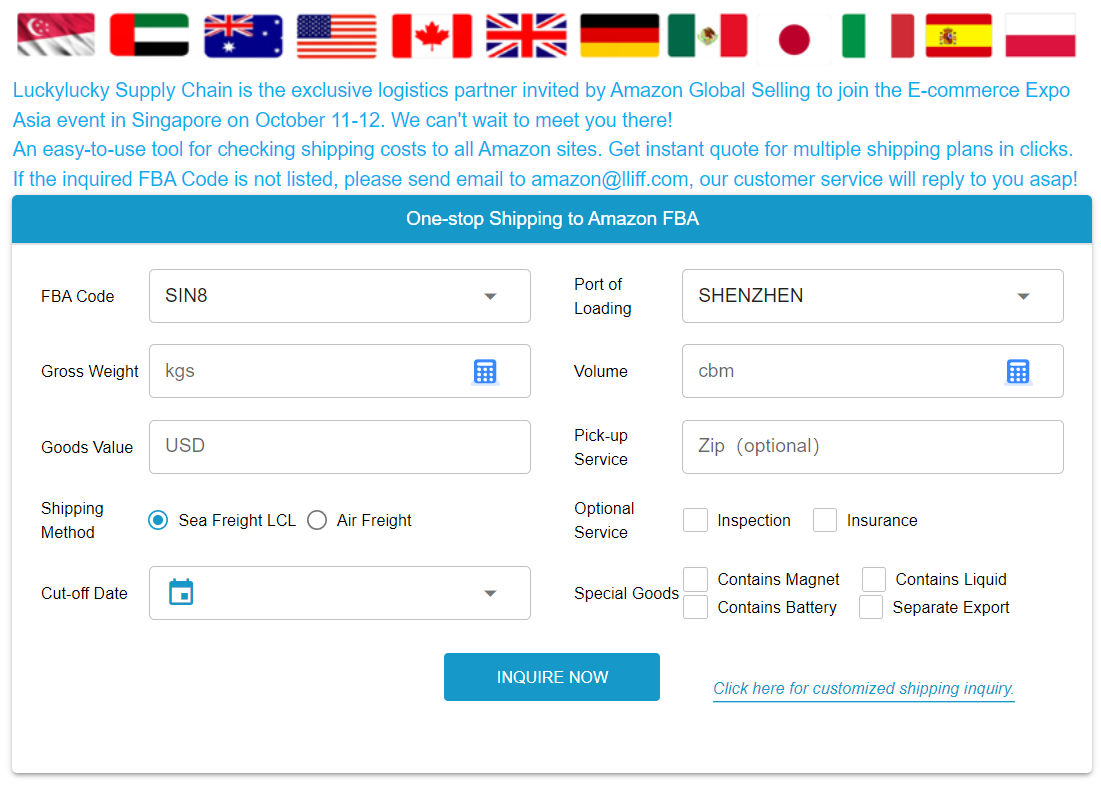The image size is (1101, 786).
Task: Choose the Australia flag icon
Action: click(243, 35)
